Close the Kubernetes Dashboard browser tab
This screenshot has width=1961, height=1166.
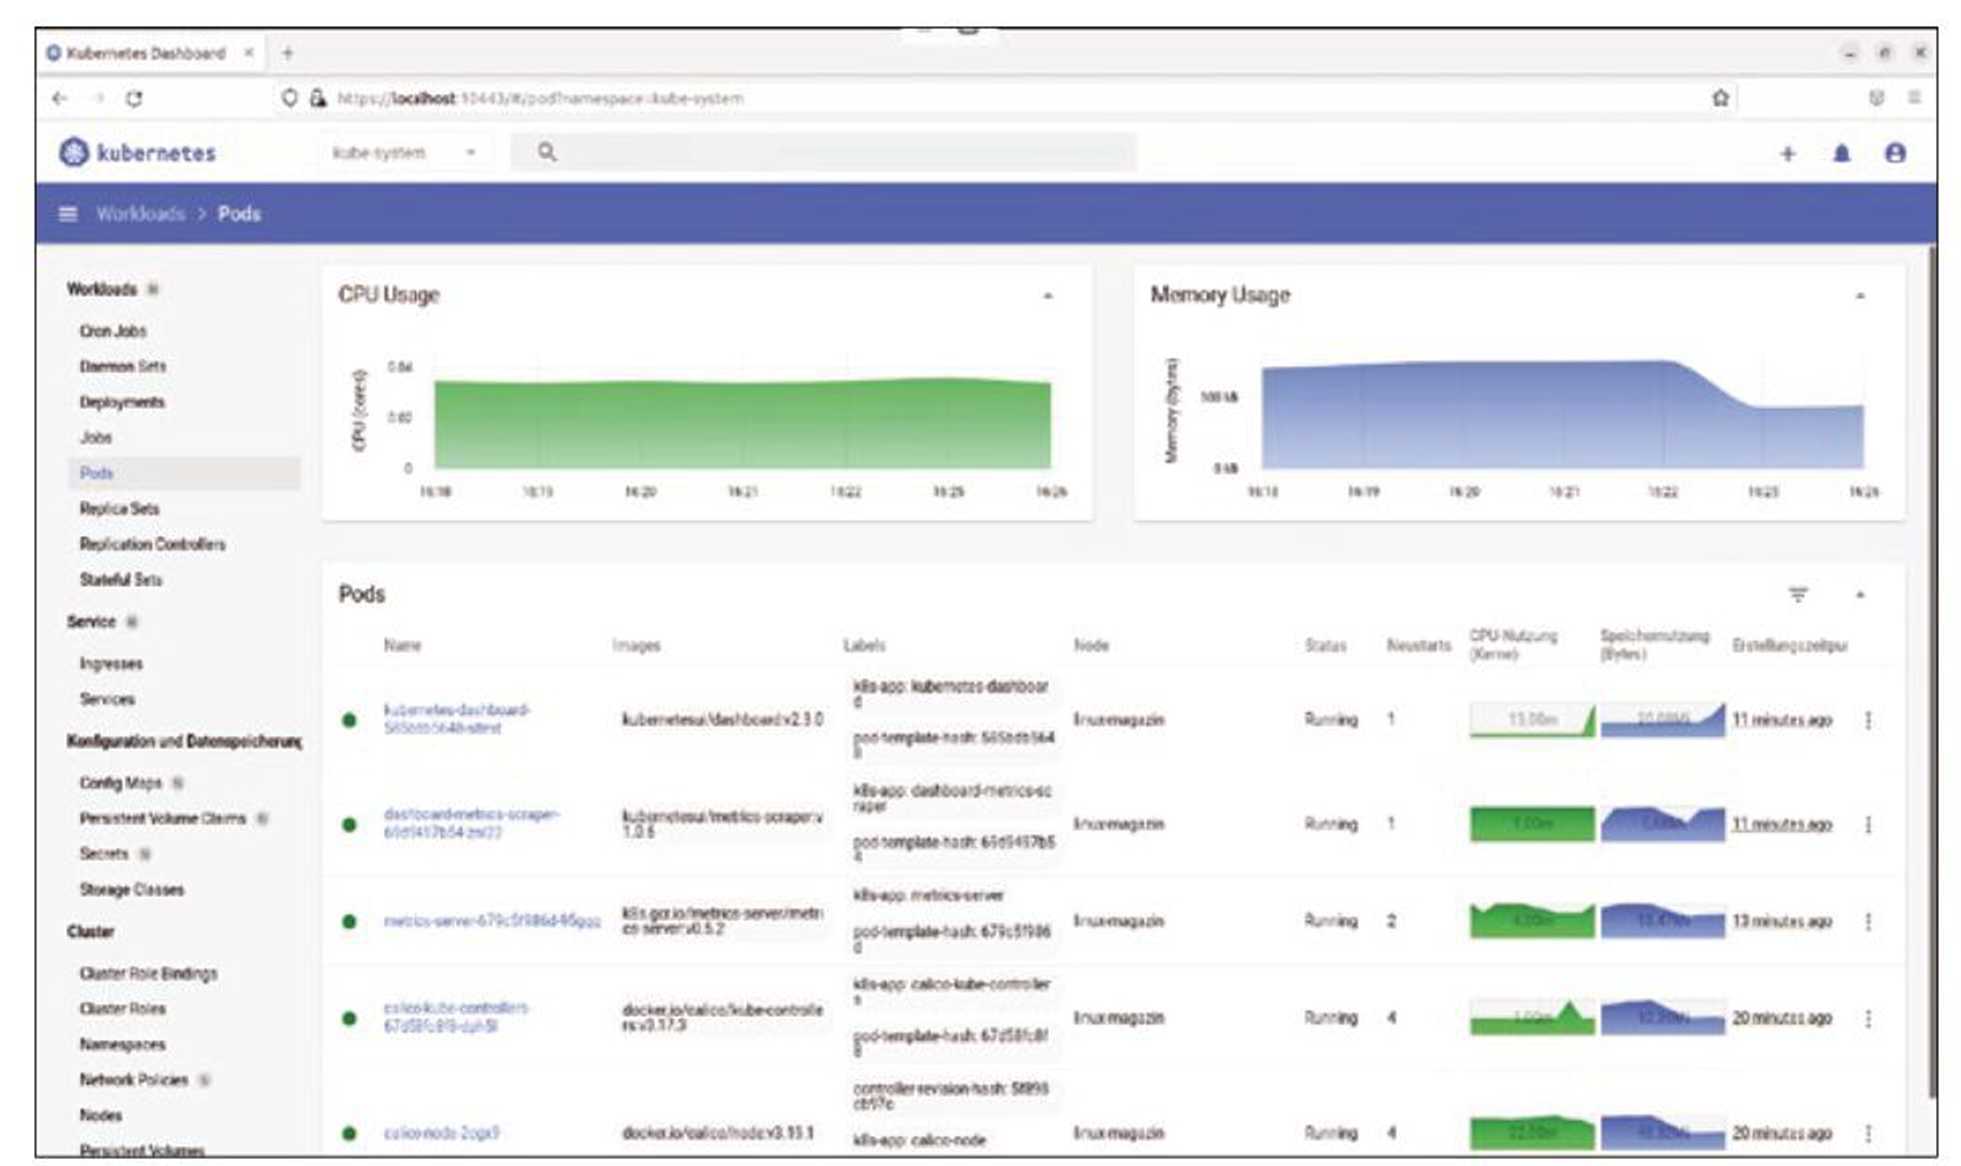(x=248, y=53)
